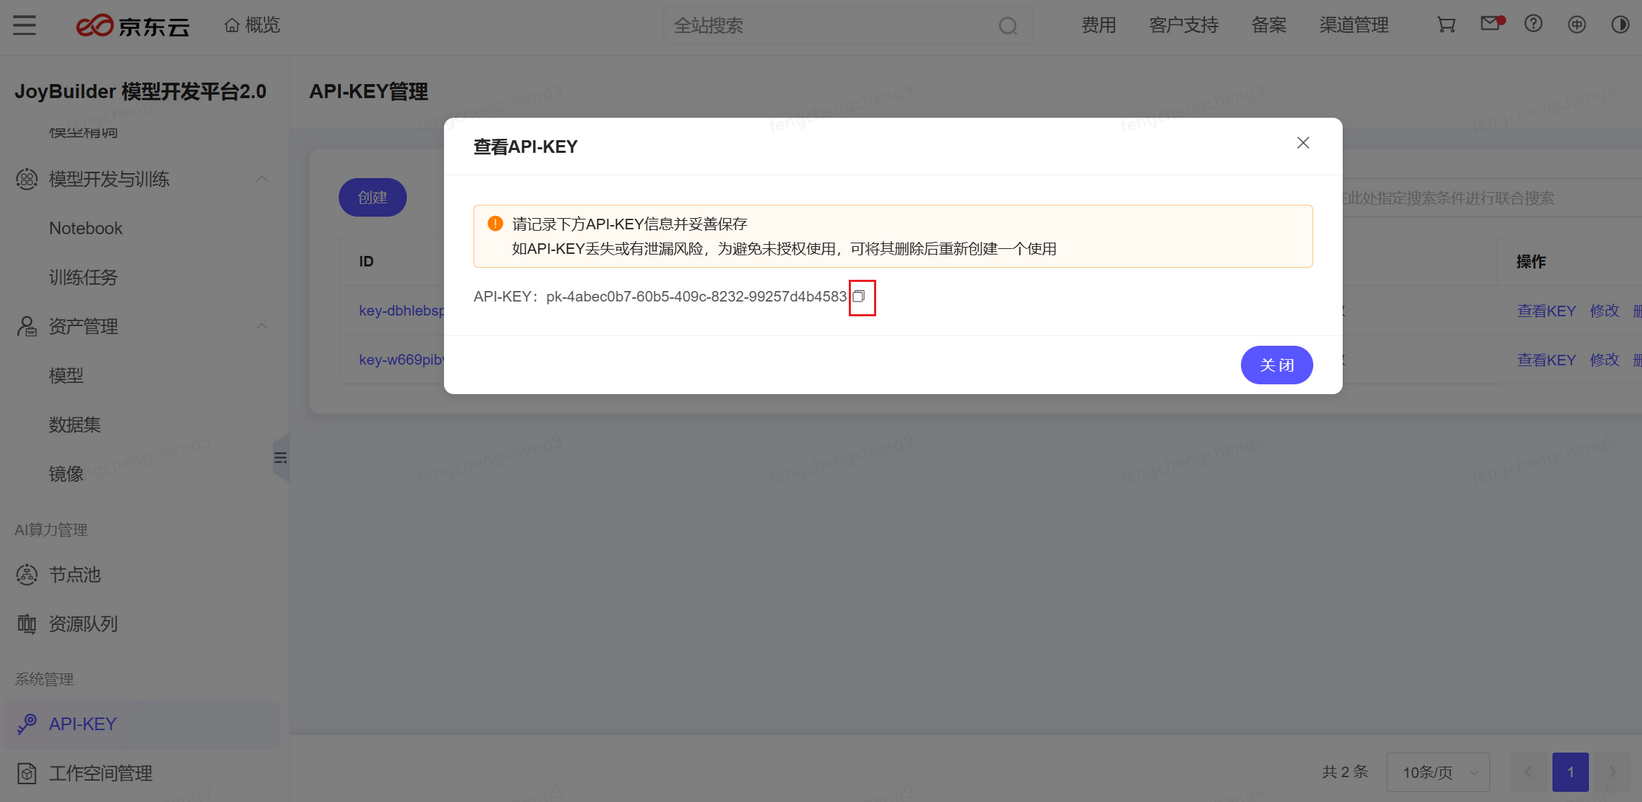Viewport: 1642px width, 802px height.
Task: Open the shopping cart icon
Action: pyautogui.click(x=1446, y=25)
